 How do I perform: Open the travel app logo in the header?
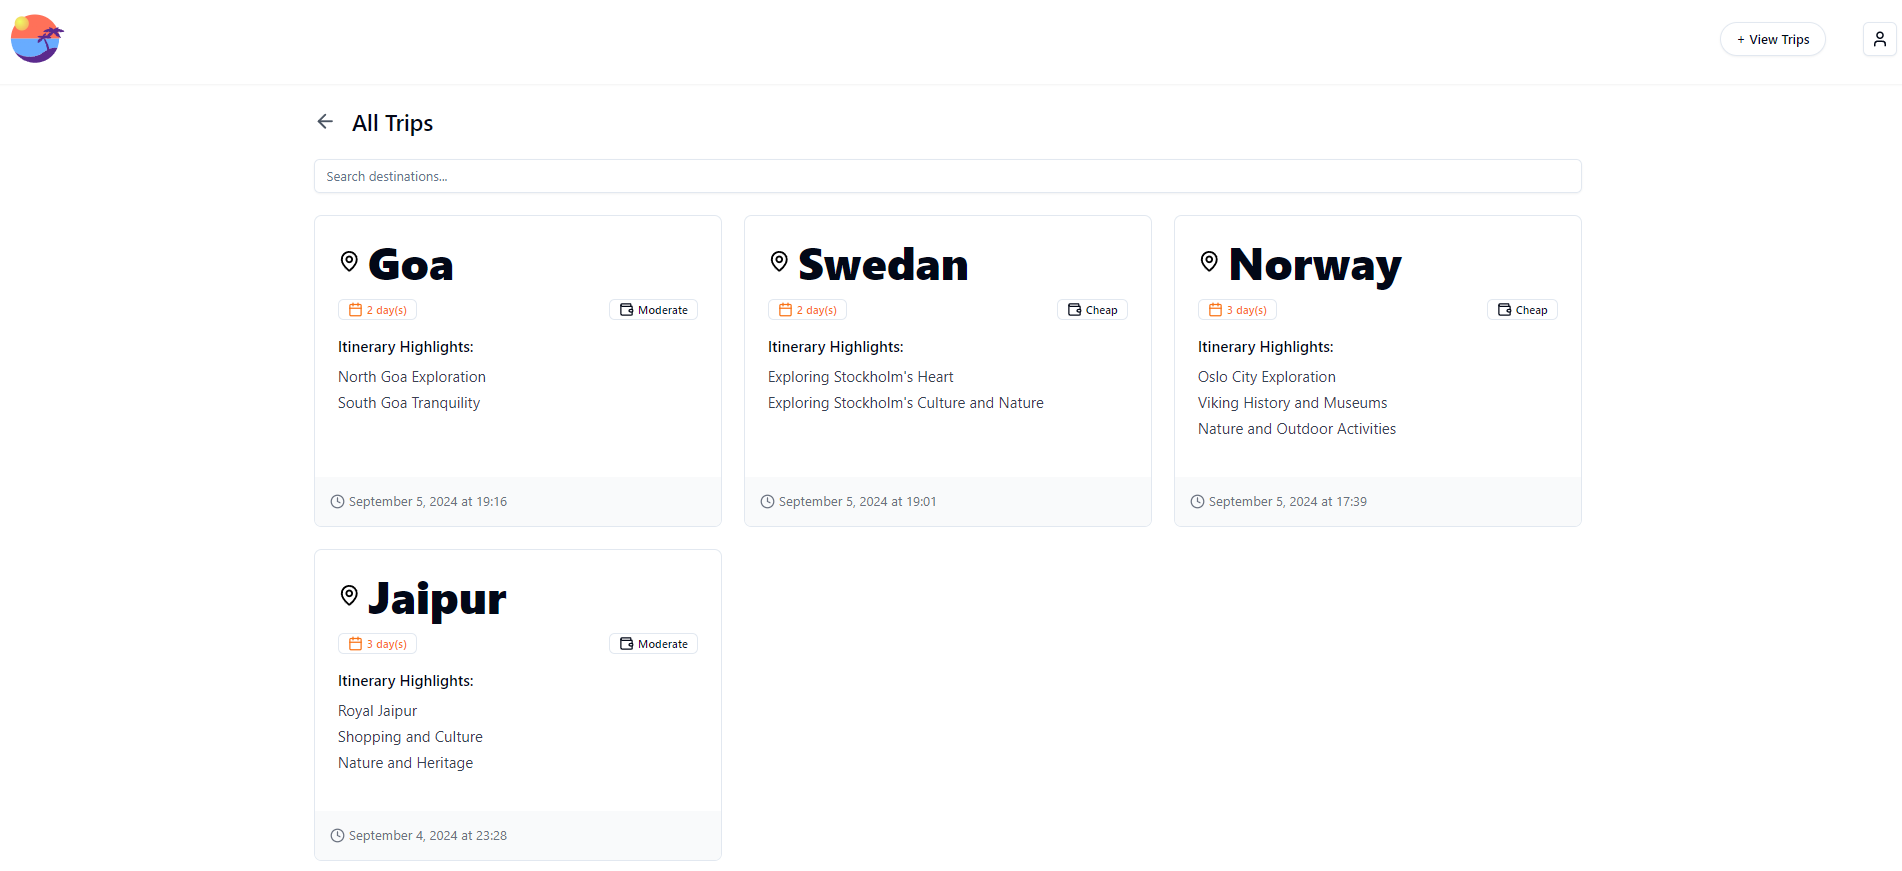tap(36, 38)
